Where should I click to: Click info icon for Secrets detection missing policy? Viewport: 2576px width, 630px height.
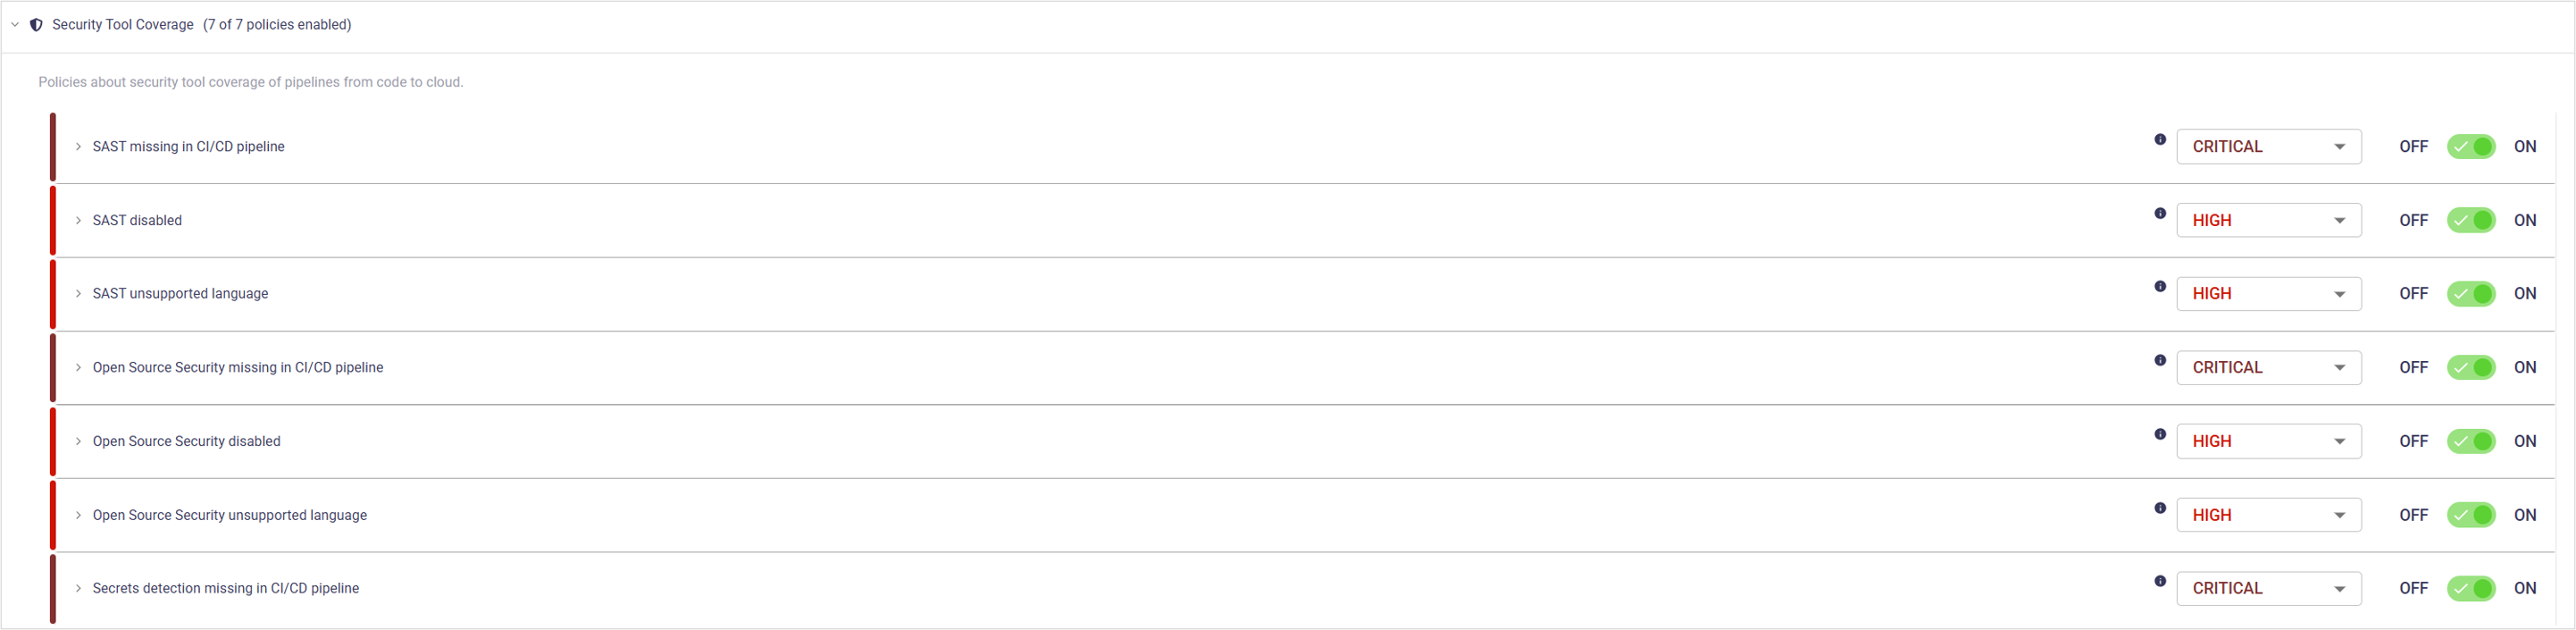[2160, 582]
